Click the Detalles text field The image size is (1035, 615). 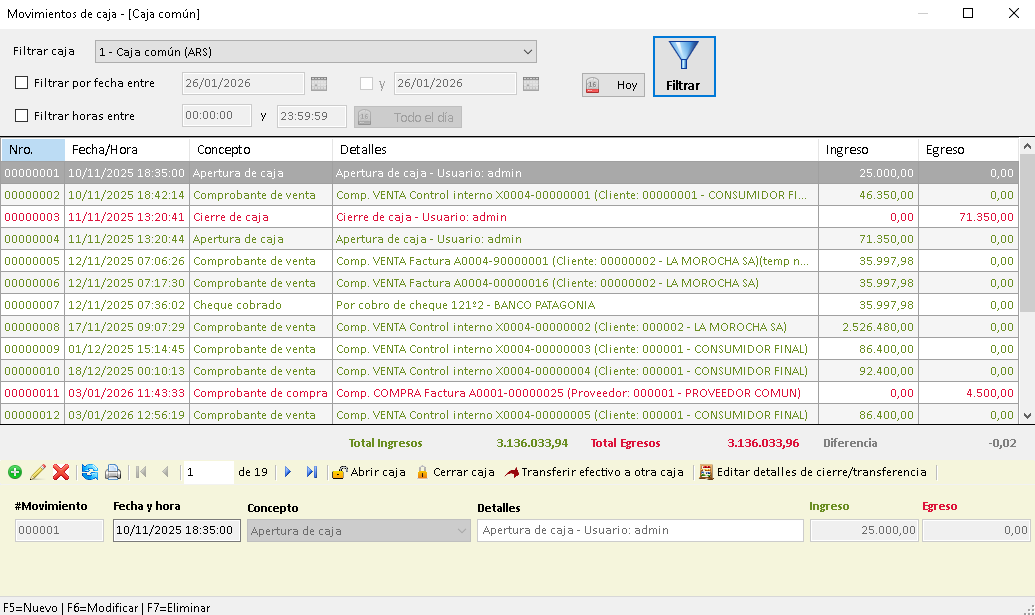click(x=640, y=531)
